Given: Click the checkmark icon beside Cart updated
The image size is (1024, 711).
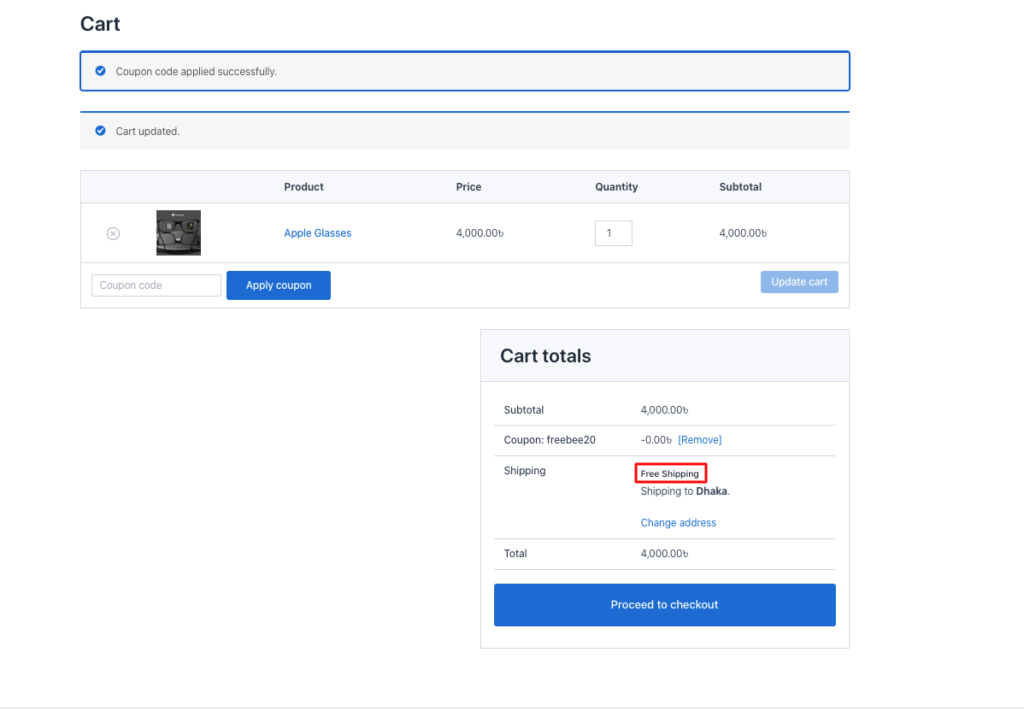Looking at the screenshot, I should coord(99,131).
